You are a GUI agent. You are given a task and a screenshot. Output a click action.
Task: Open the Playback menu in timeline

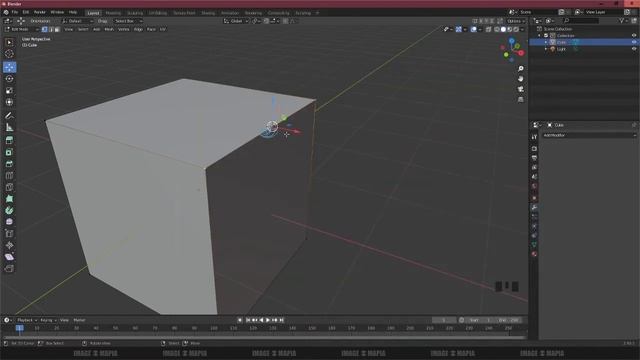(27, 320)
